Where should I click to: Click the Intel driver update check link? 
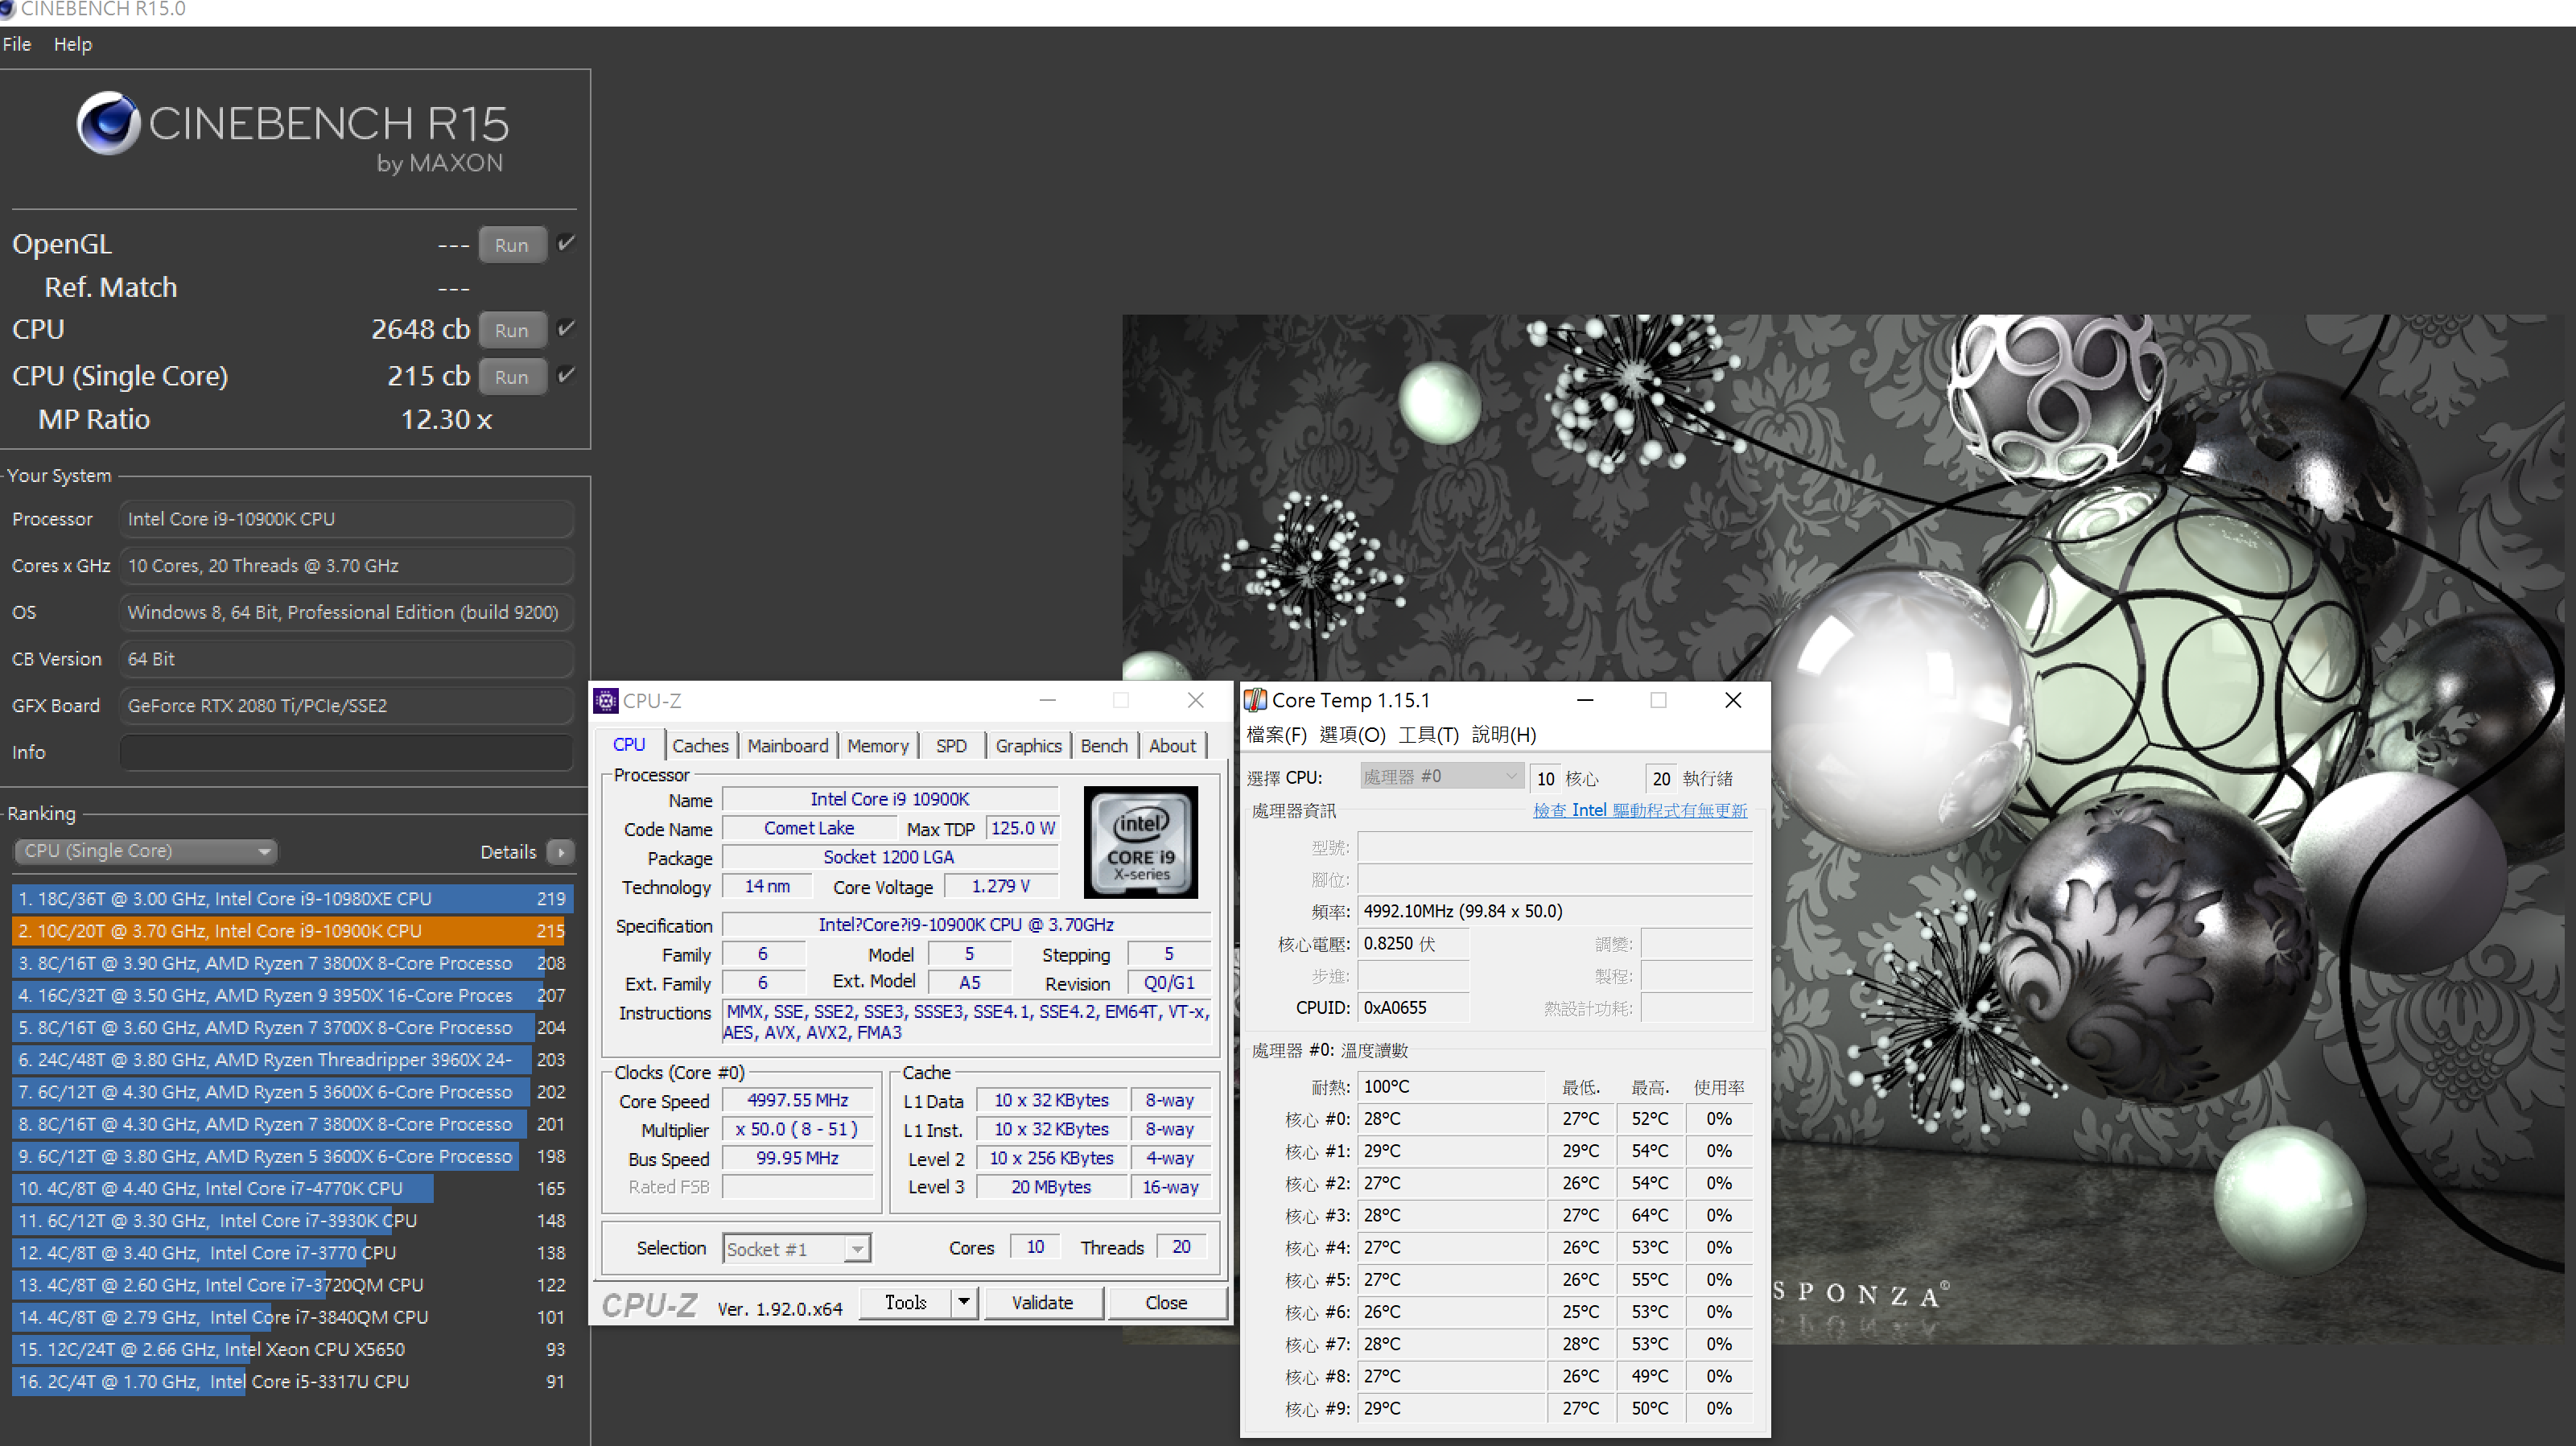pos(1640,810)
